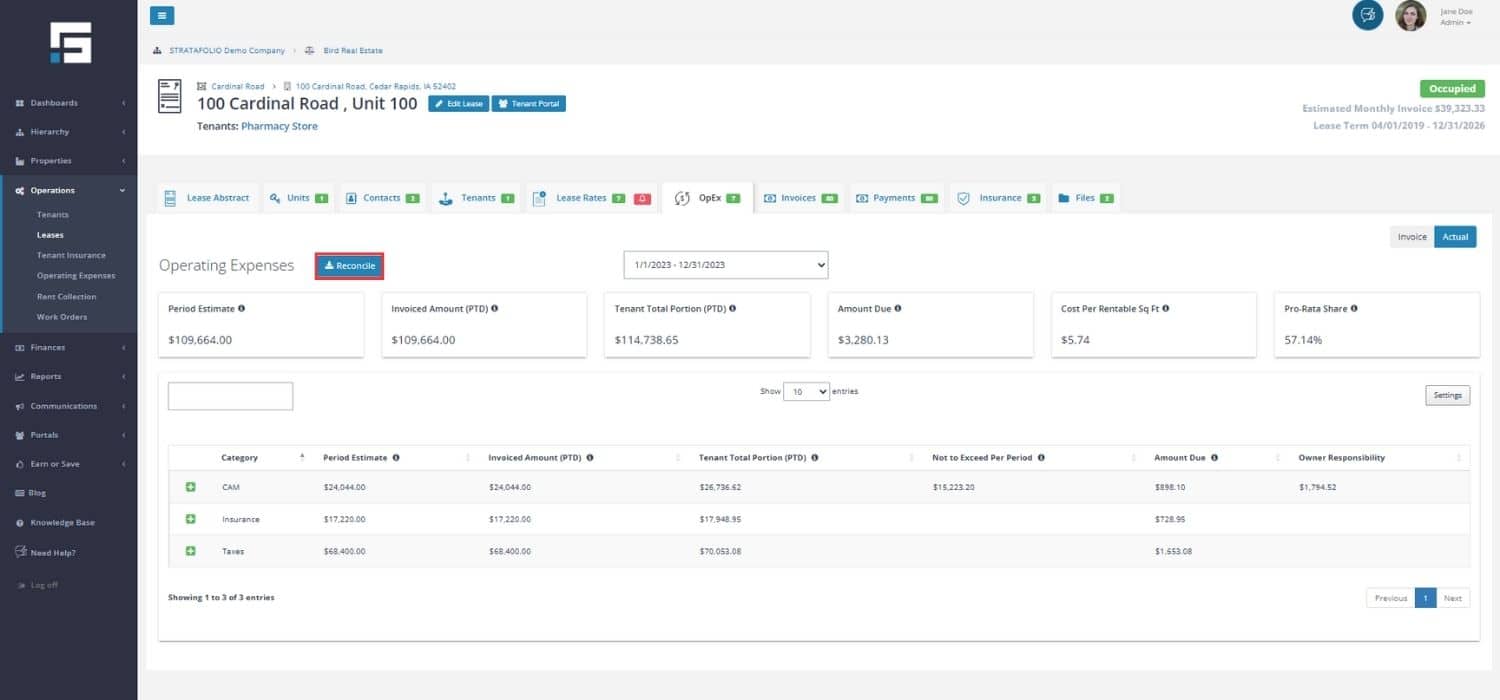Image resolution: width=1500 pixels, height=700 pixels.
Task: Click the hamburger menu toggle icon
Action: [x=162, y=15]
